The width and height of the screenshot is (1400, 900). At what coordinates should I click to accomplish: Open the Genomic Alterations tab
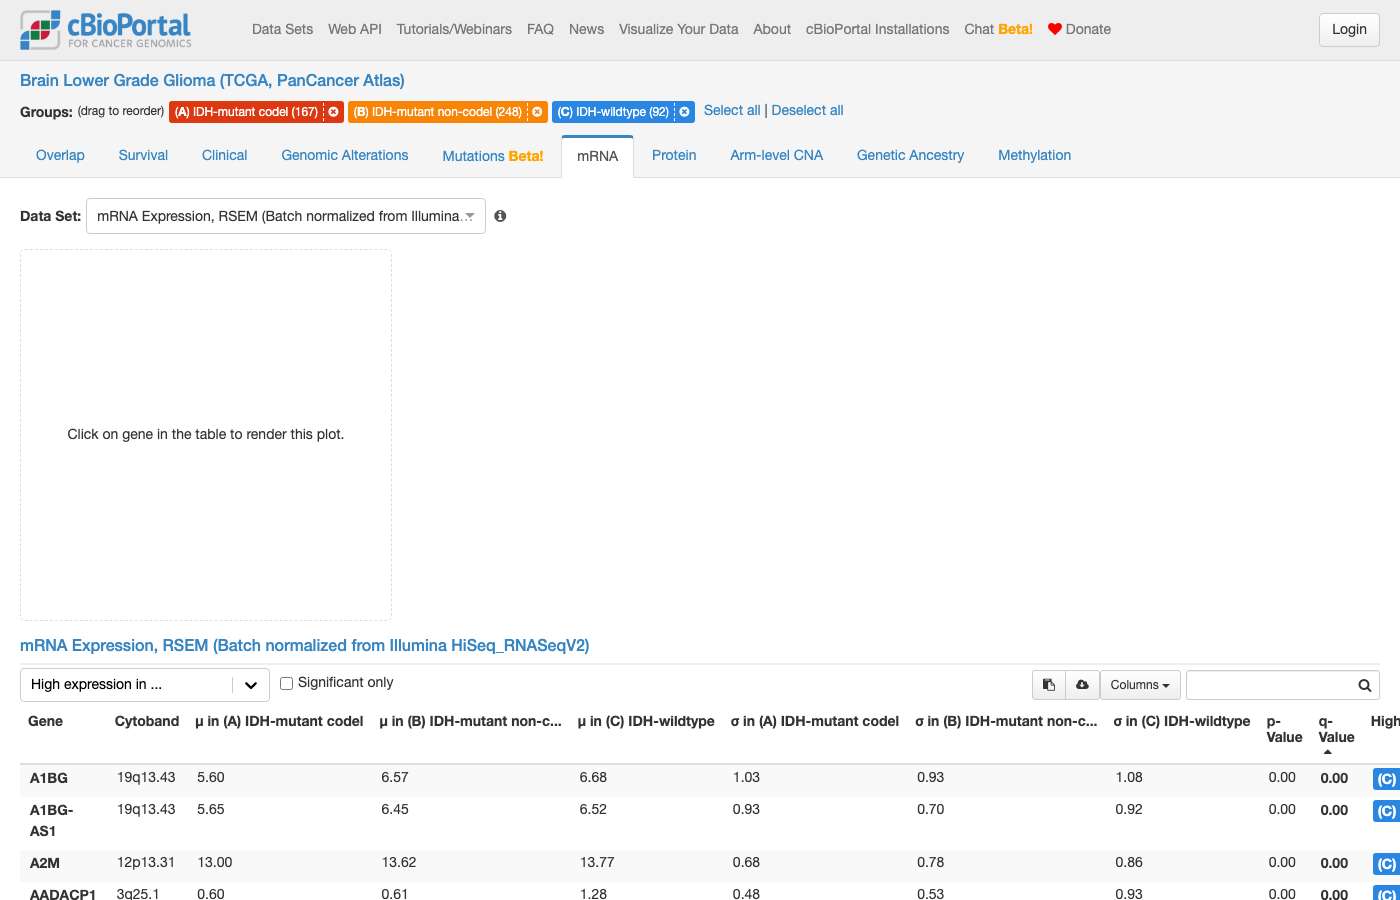click(345, 155)
